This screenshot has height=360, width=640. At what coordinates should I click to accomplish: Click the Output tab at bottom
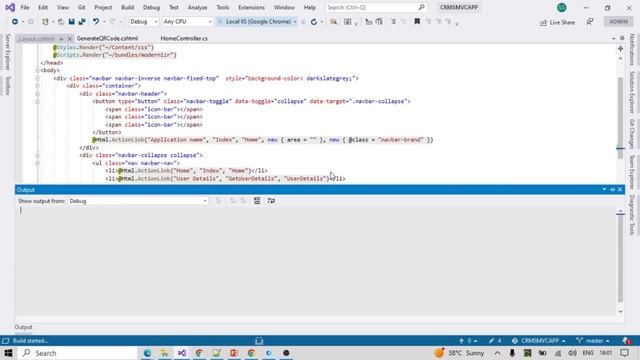(23, 327)
